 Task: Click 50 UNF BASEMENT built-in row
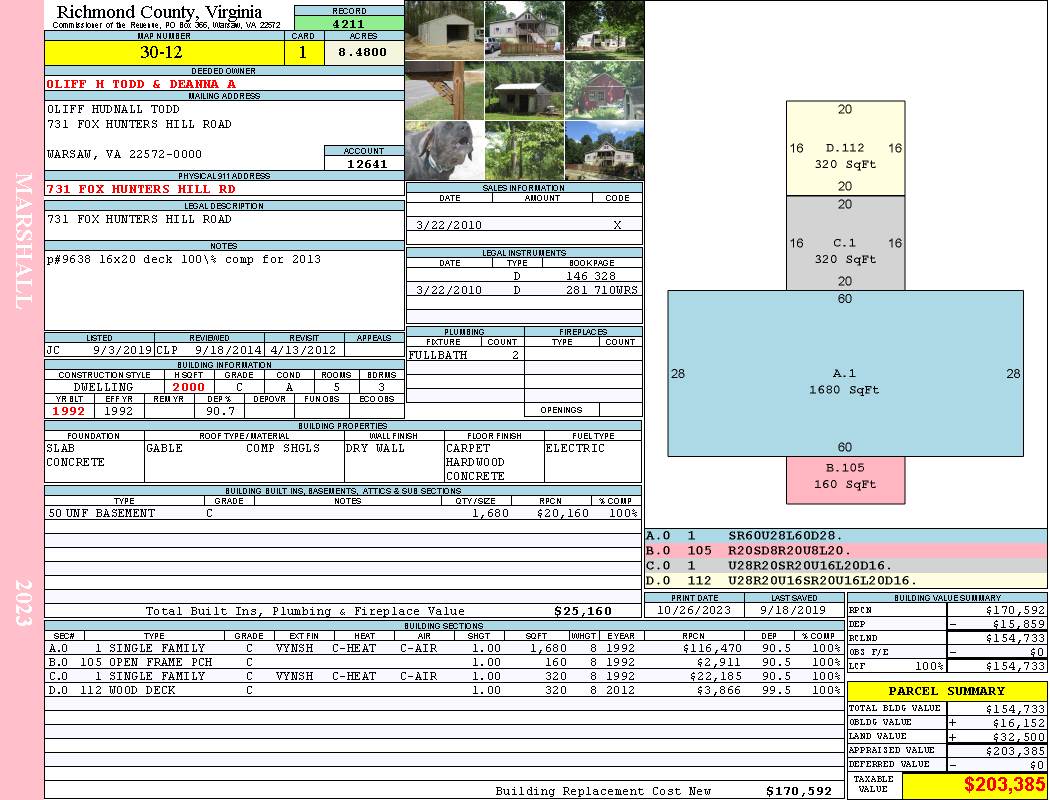coord(343,513)
